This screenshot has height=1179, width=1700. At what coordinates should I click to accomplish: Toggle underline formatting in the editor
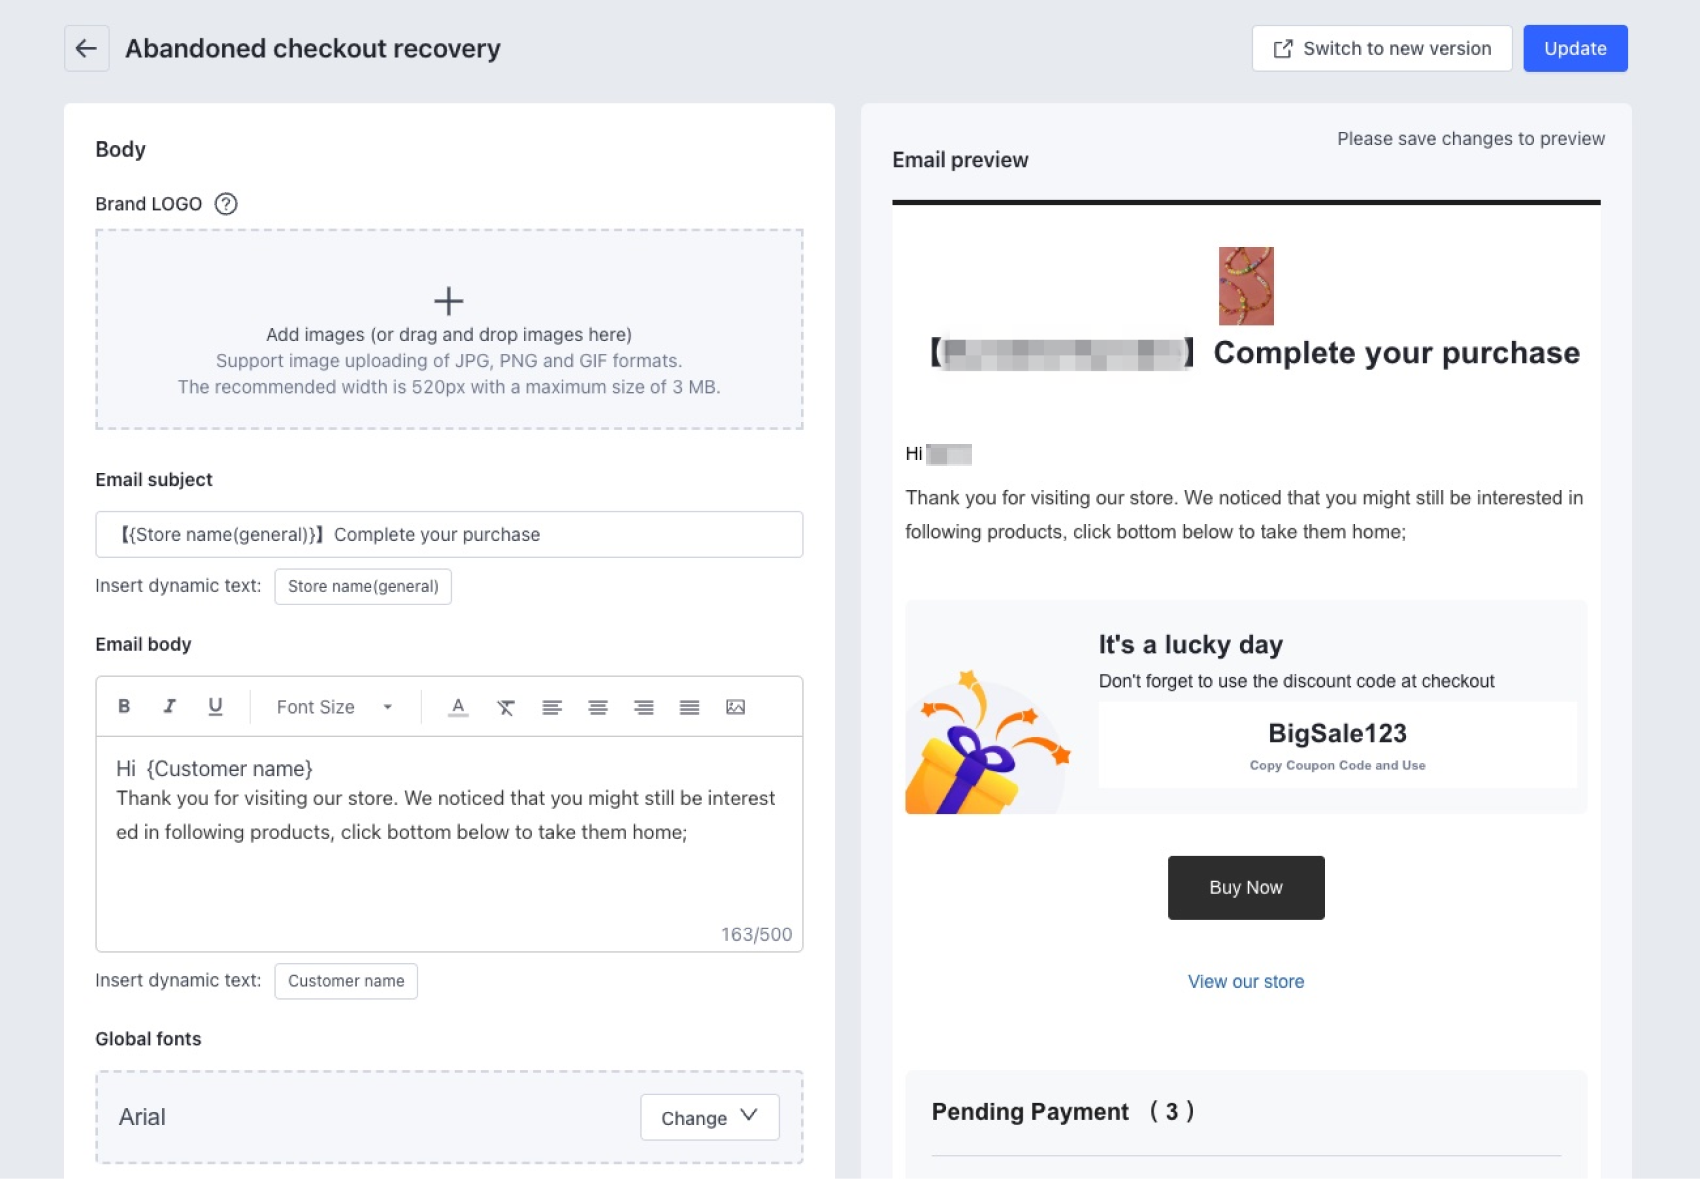(215, 706)
